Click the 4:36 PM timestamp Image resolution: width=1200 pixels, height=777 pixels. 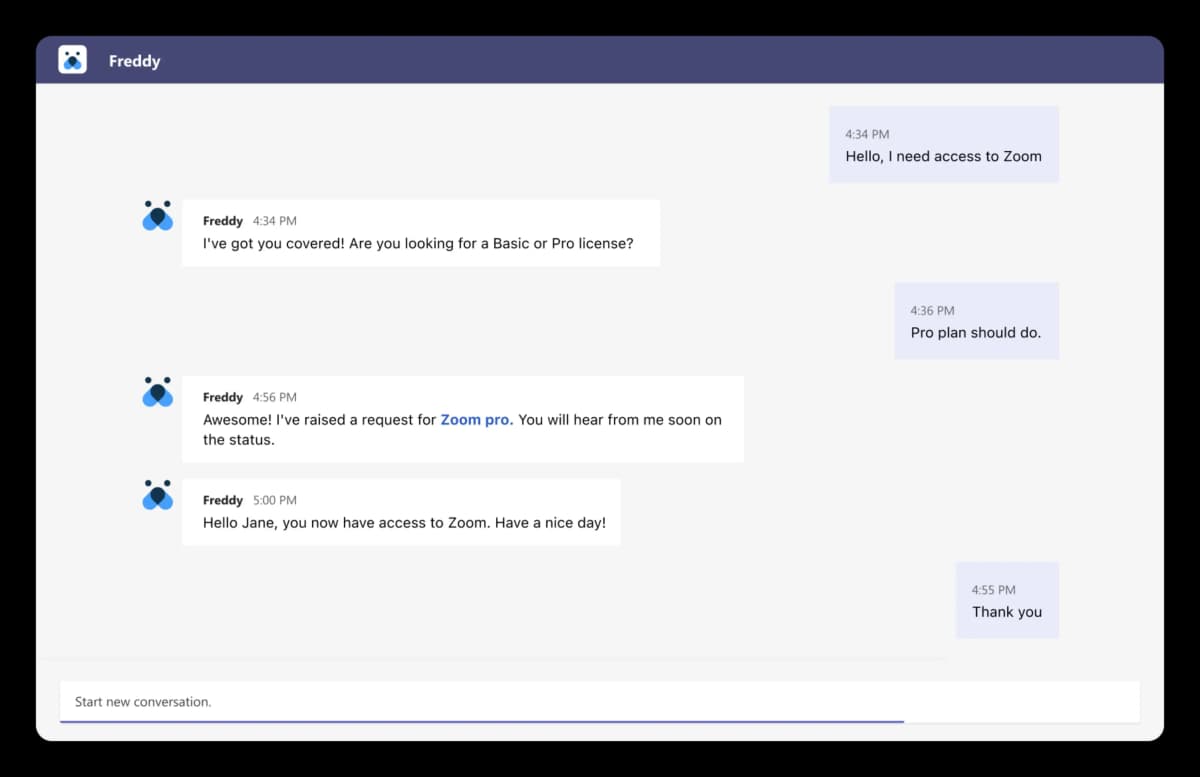tap(932, 311)
